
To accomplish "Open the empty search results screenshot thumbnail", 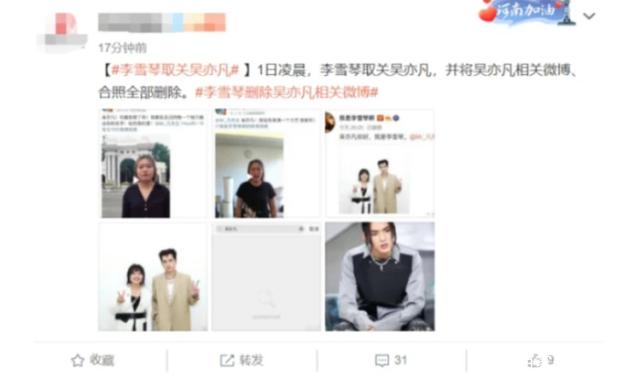I will point(266,277).
